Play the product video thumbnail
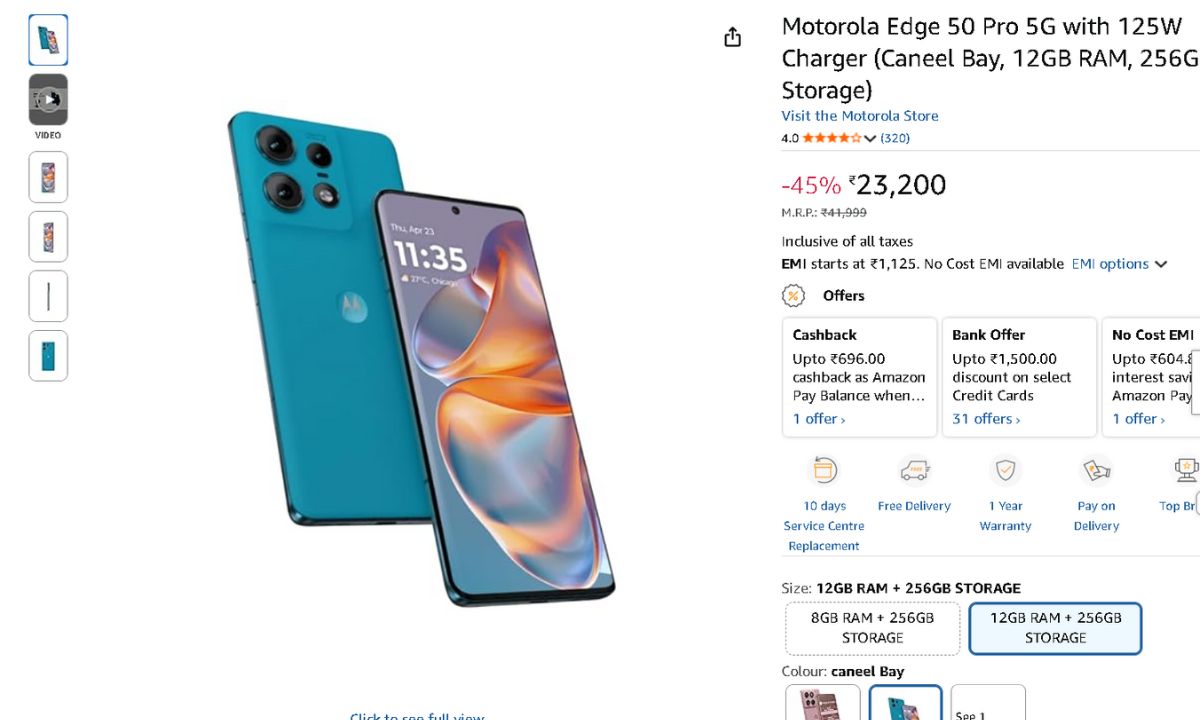 point(48,100)
